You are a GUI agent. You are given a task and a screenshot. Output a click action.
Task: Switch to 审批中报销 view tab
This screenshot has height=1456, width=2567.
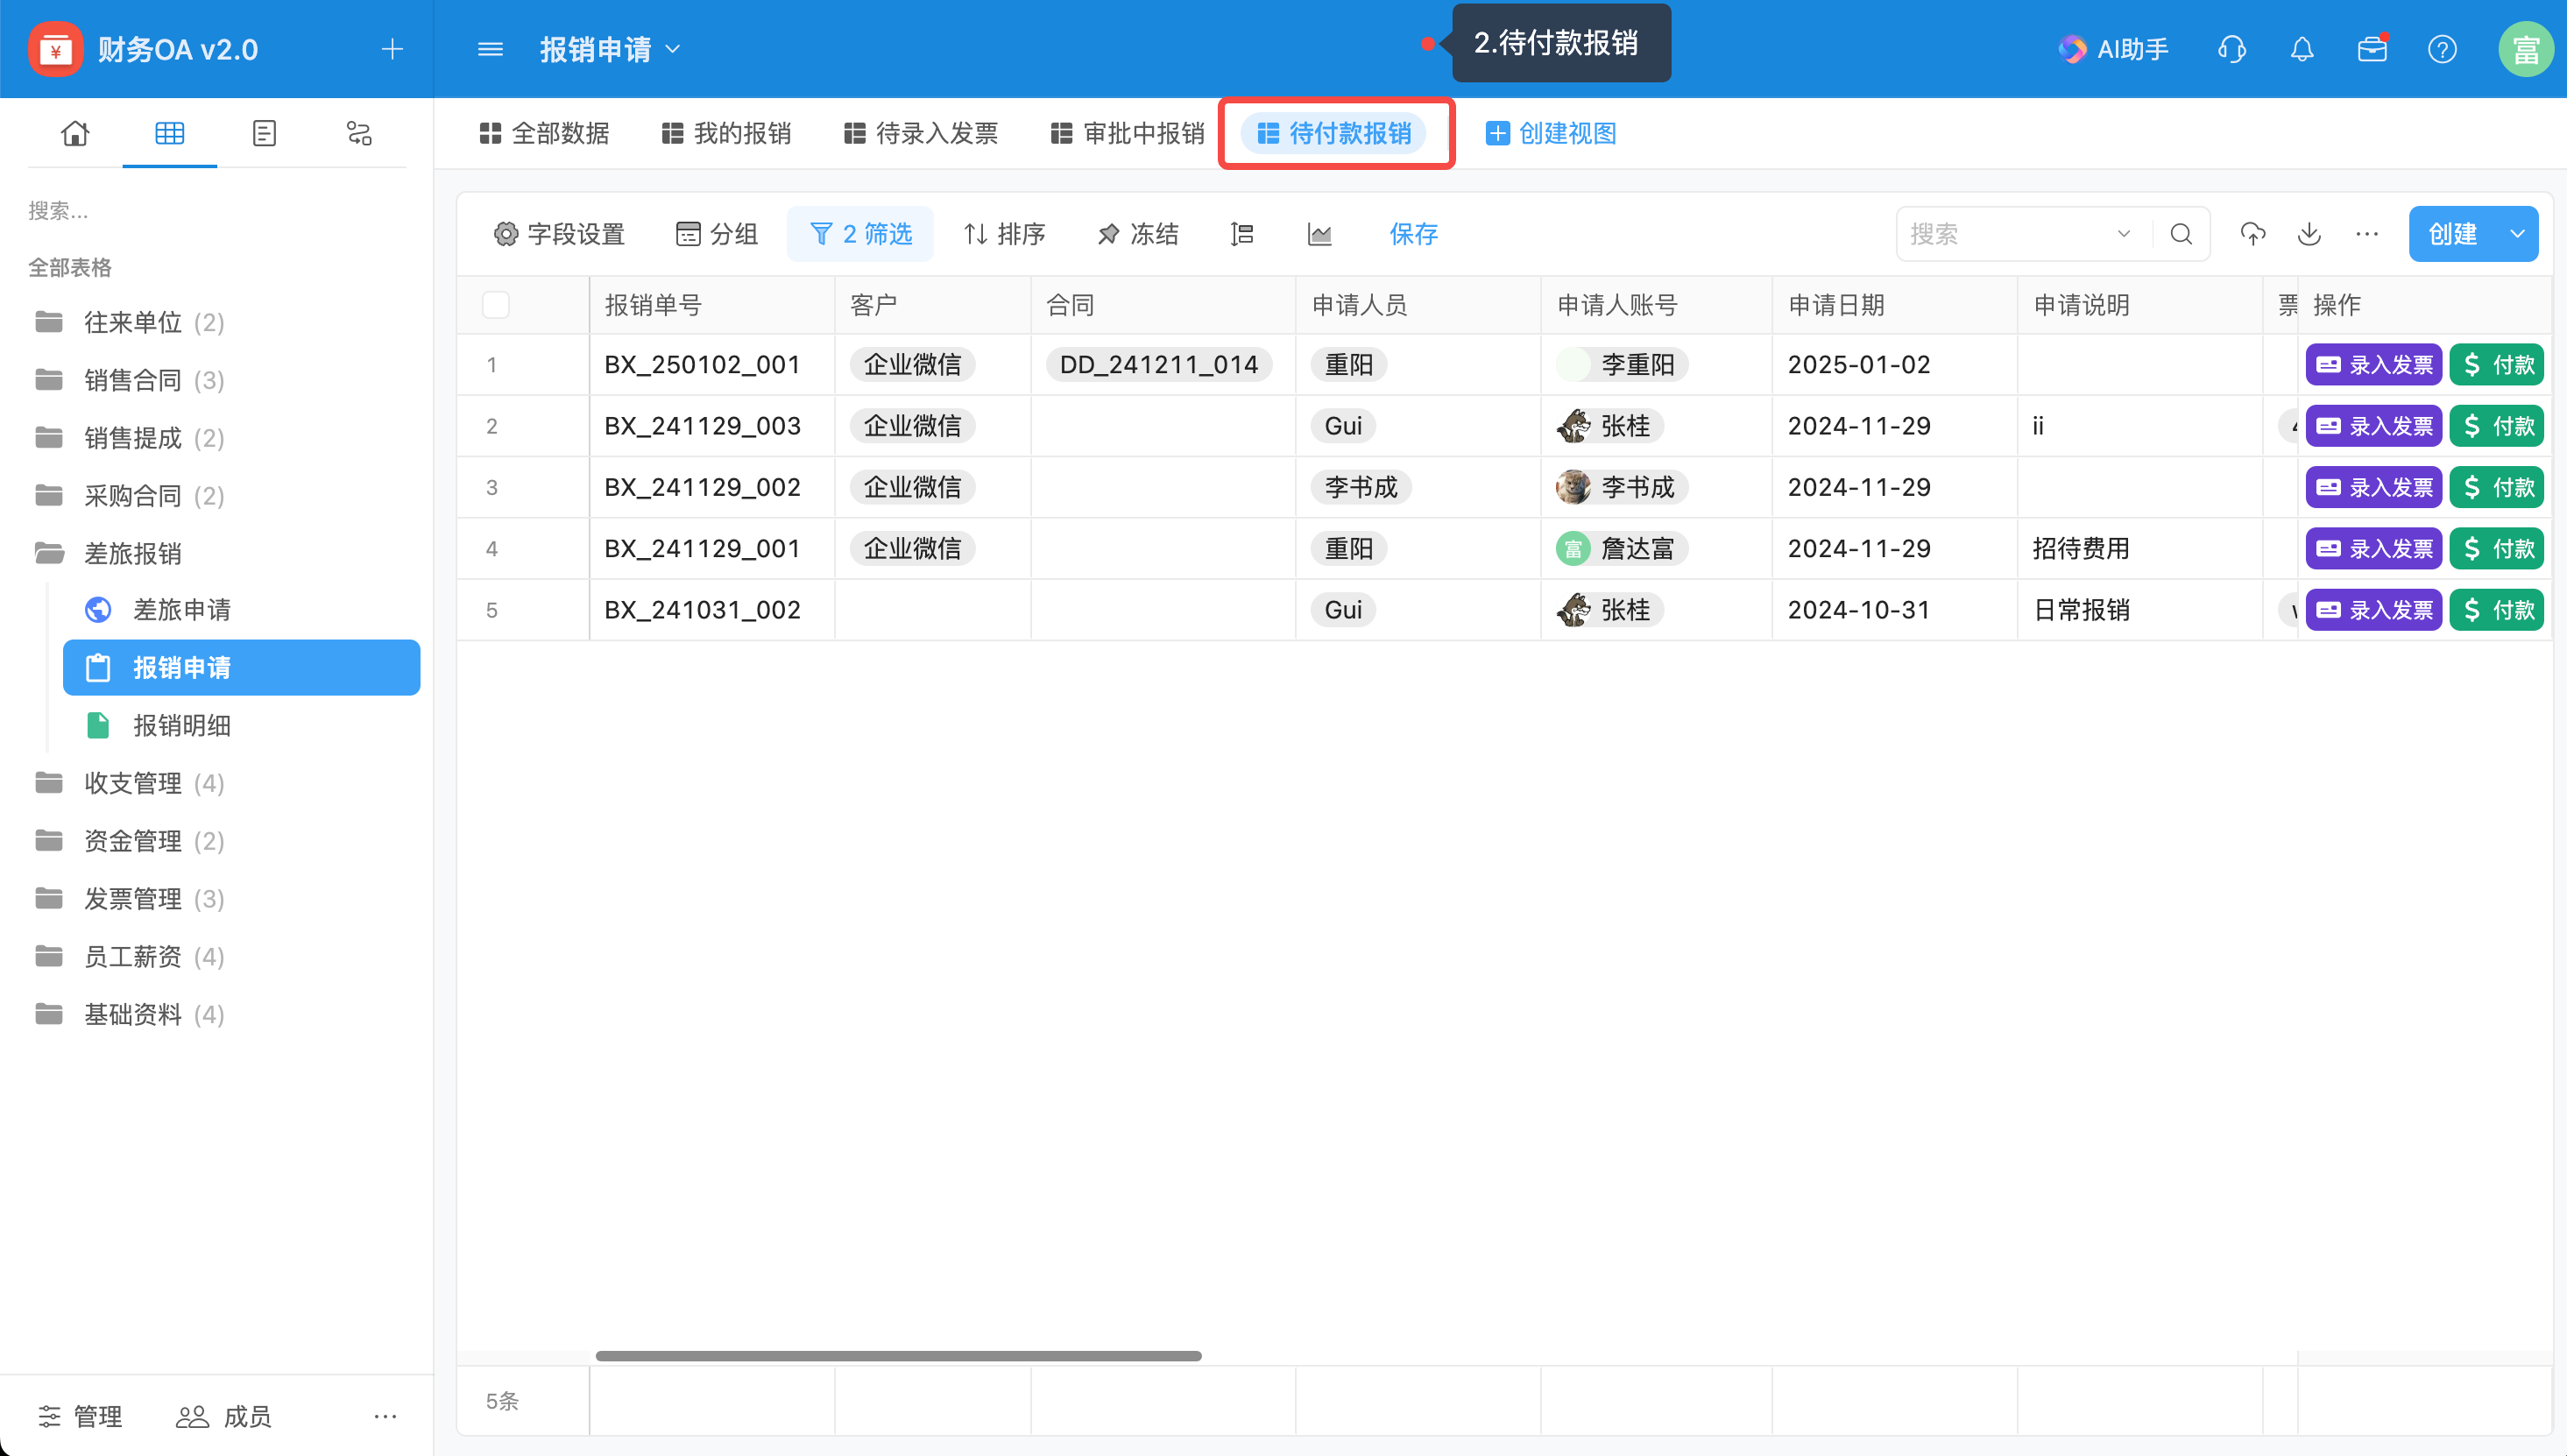[x=1128, y=133]
